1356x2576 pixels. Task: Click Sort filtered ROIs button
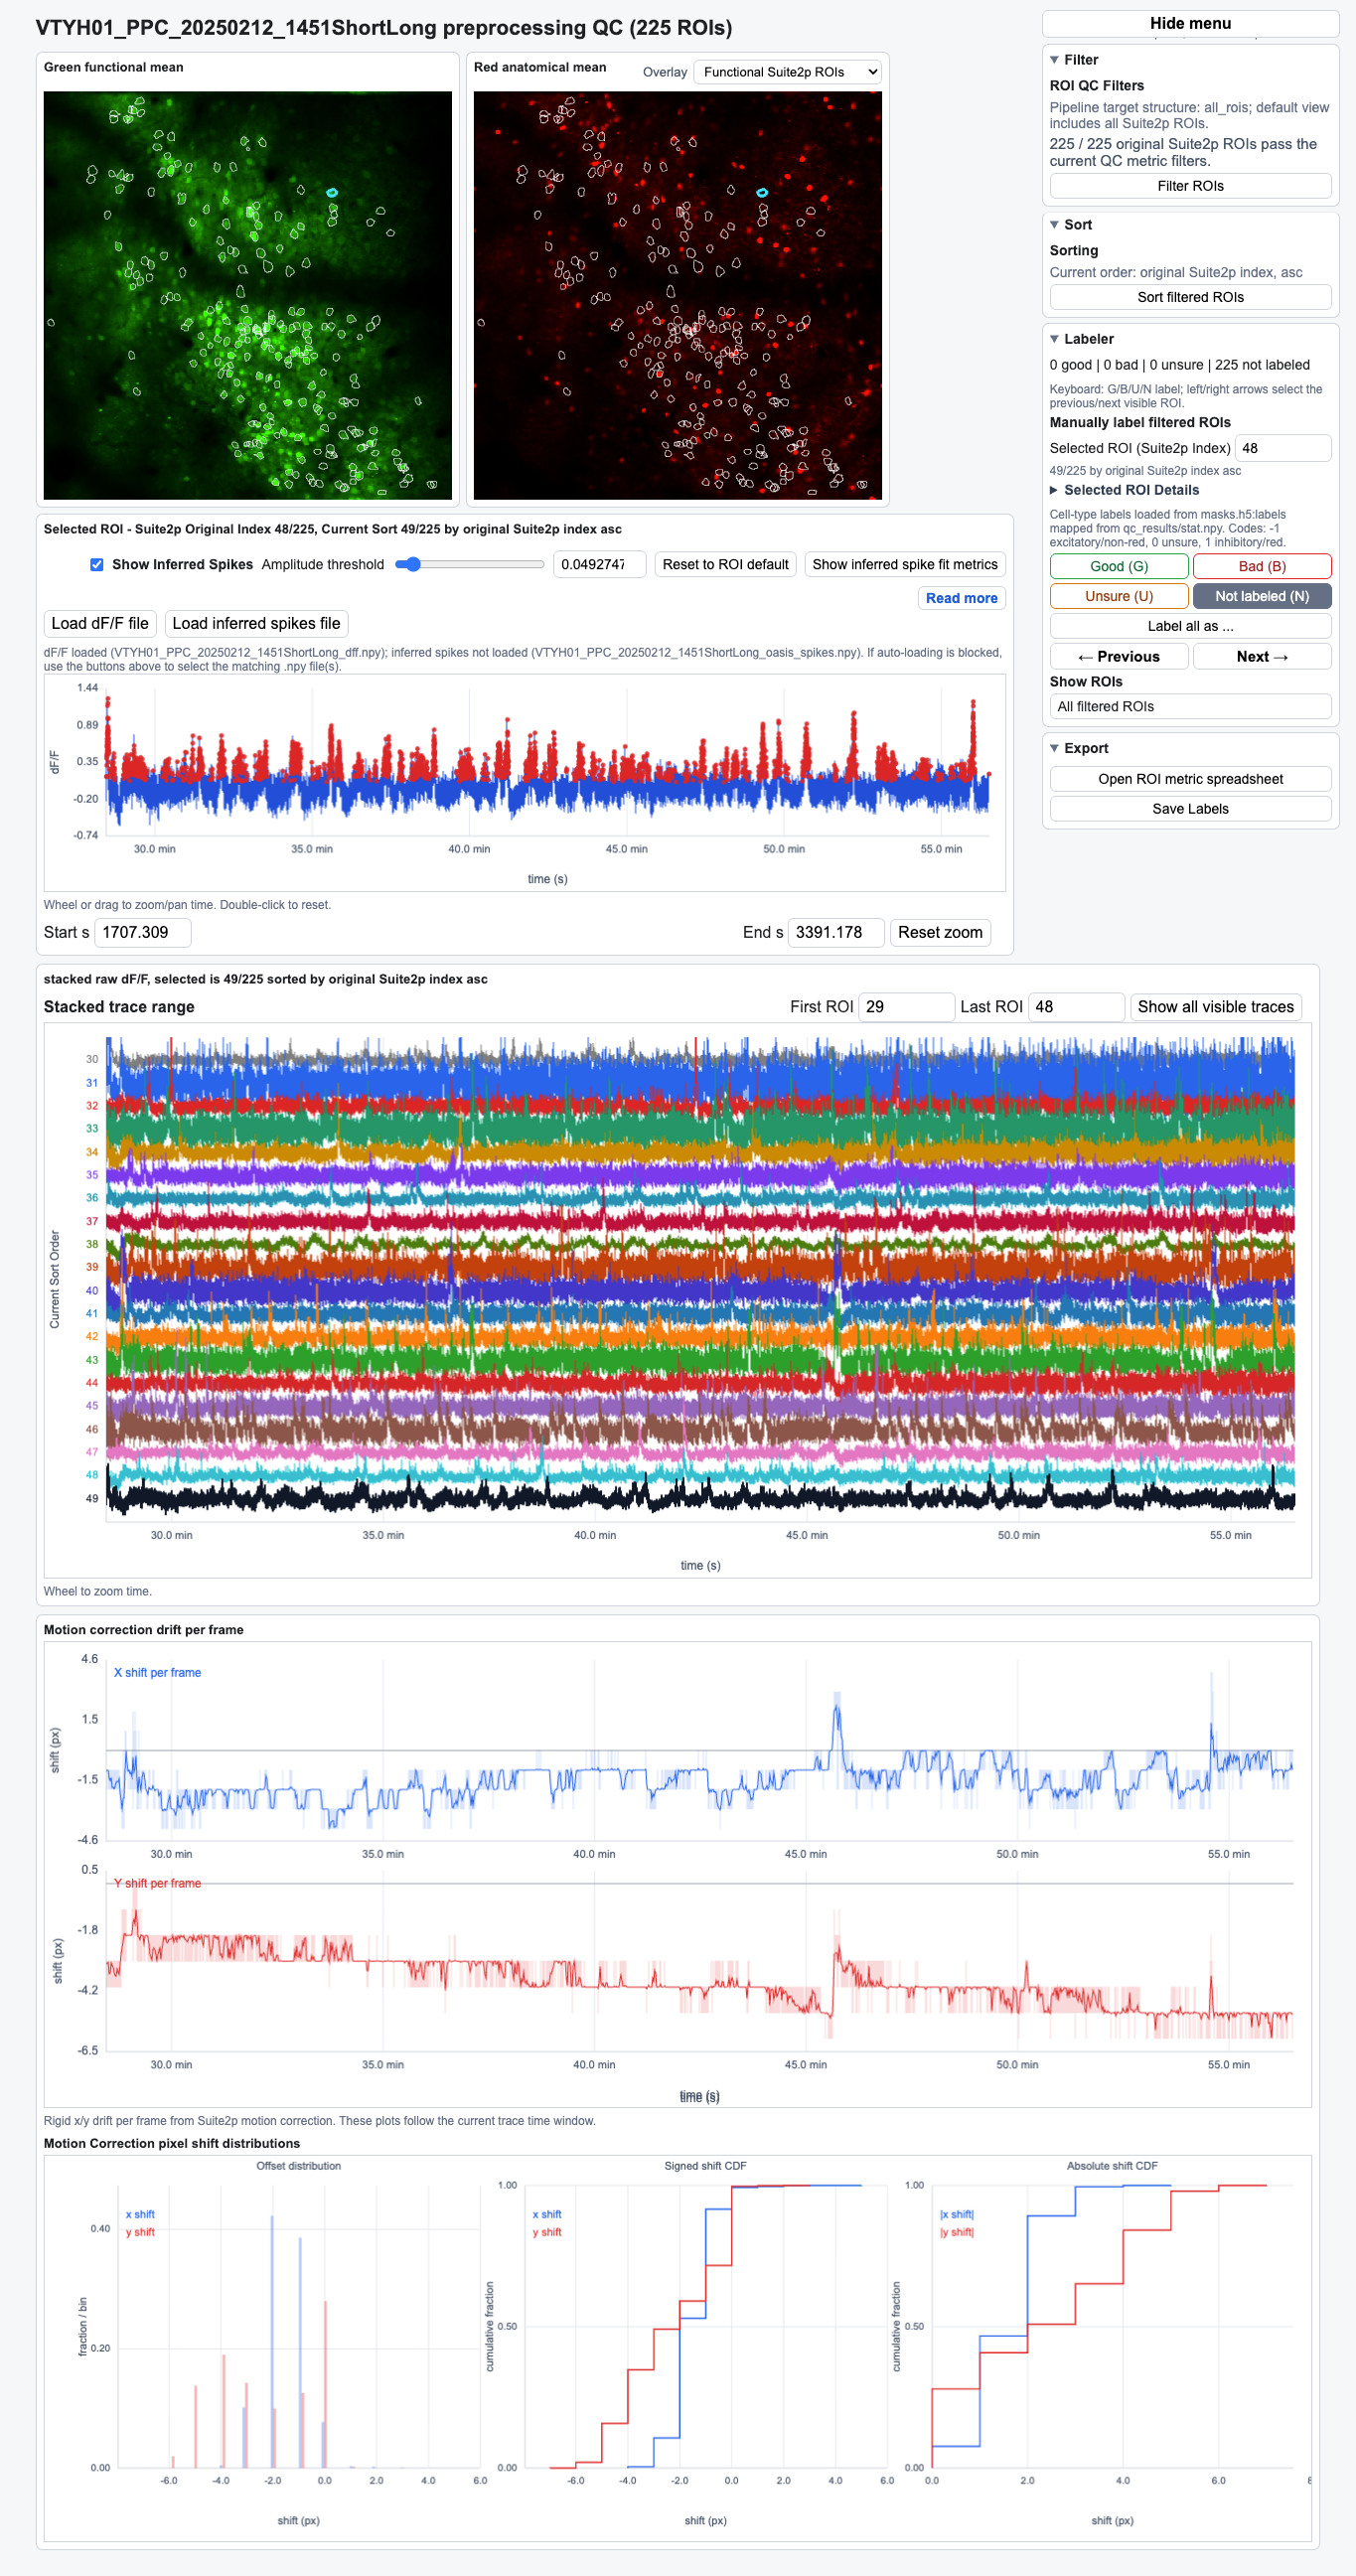pos(1190,297)
